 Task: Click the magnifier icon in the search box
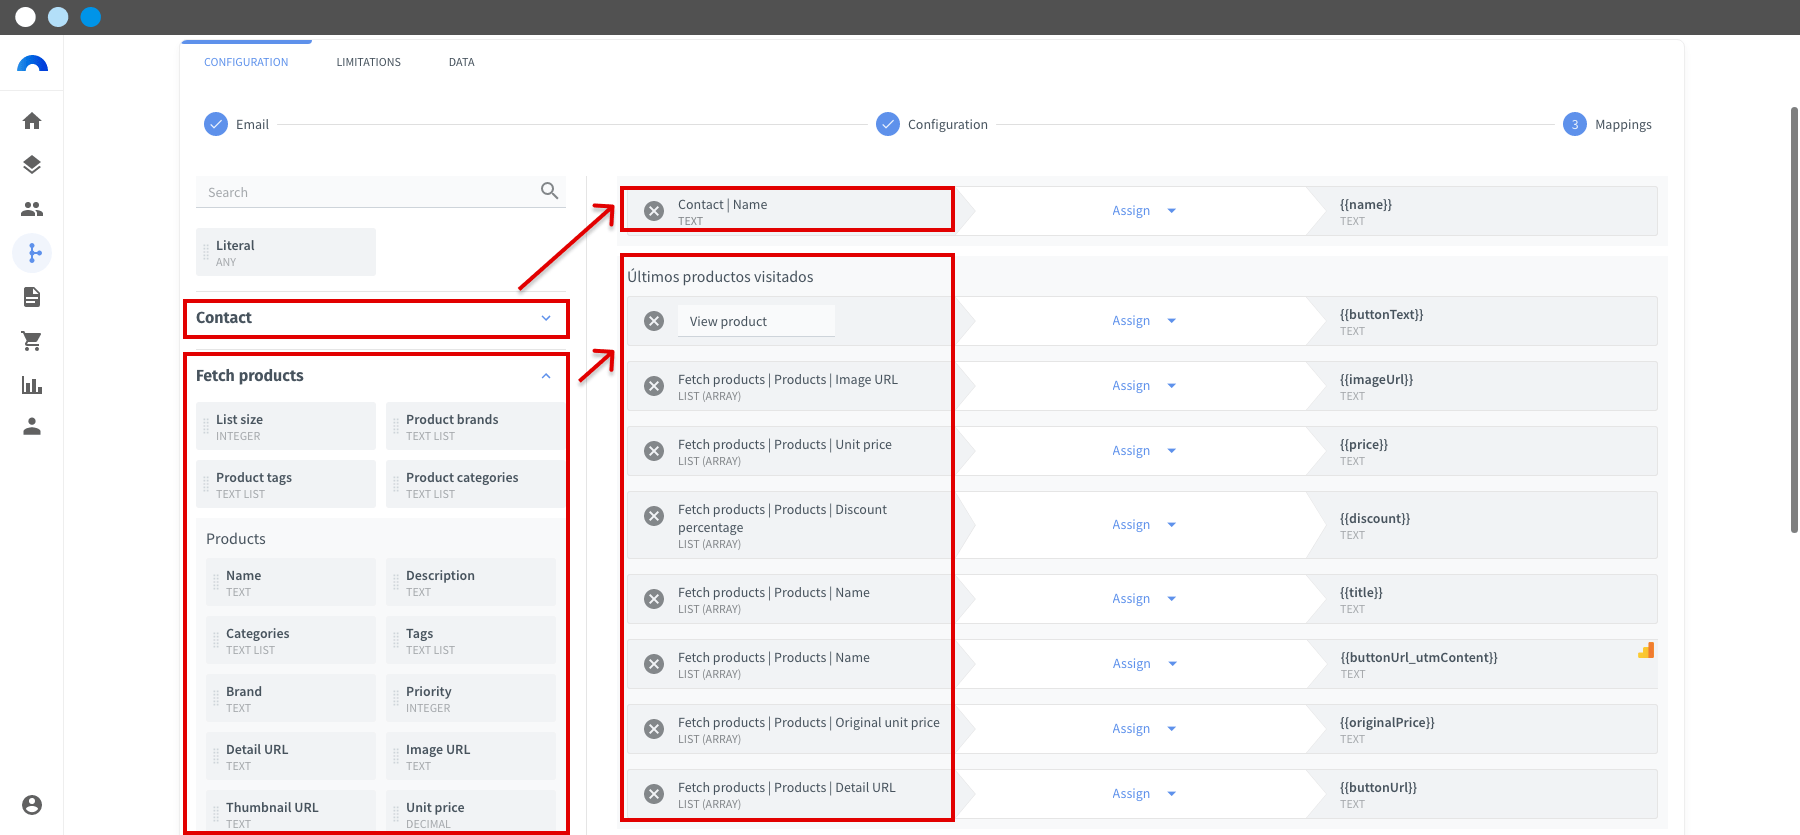pyautogui.click(x=549, y=191)
